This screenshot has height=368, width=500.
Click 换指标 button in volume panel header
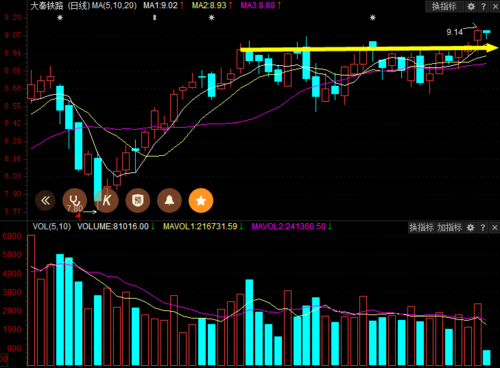tap(421, 228)
